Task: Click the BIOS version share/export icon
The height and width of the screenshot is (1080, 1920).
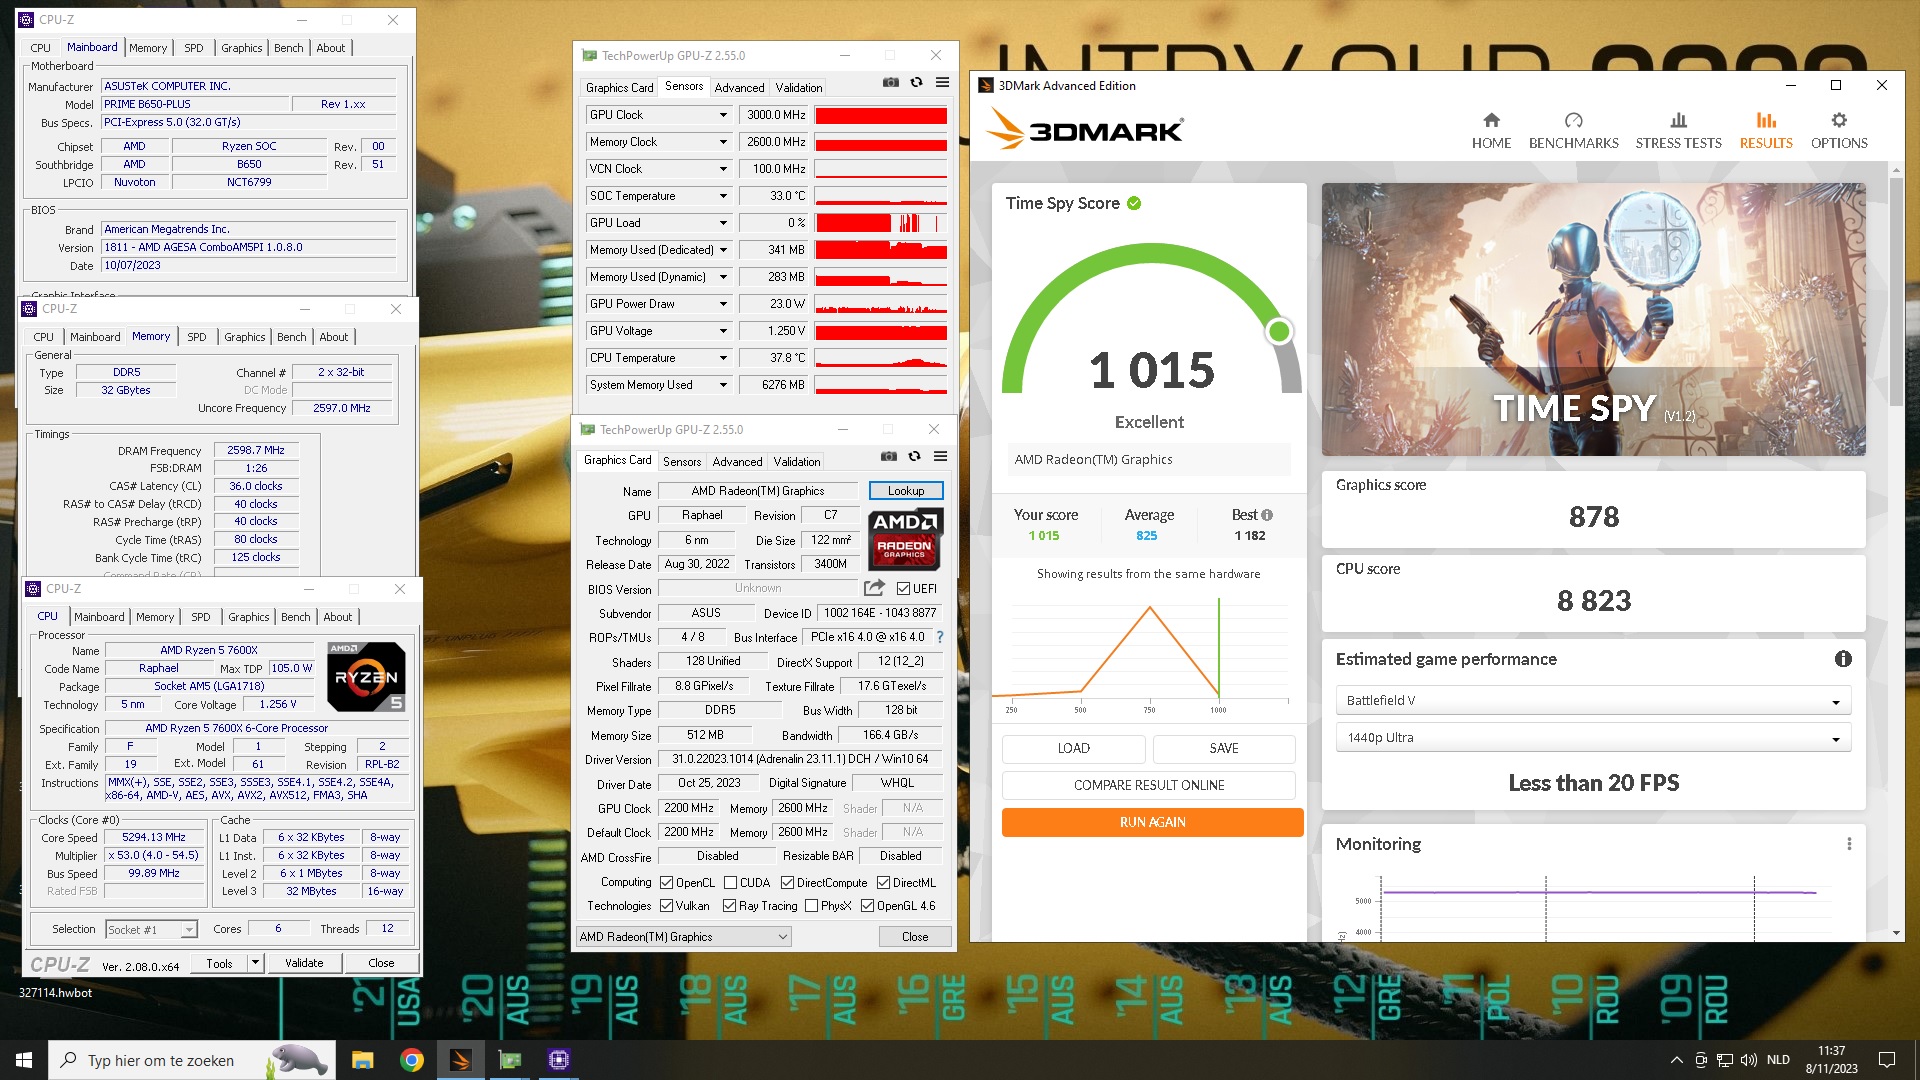Action: click(874, 588)
